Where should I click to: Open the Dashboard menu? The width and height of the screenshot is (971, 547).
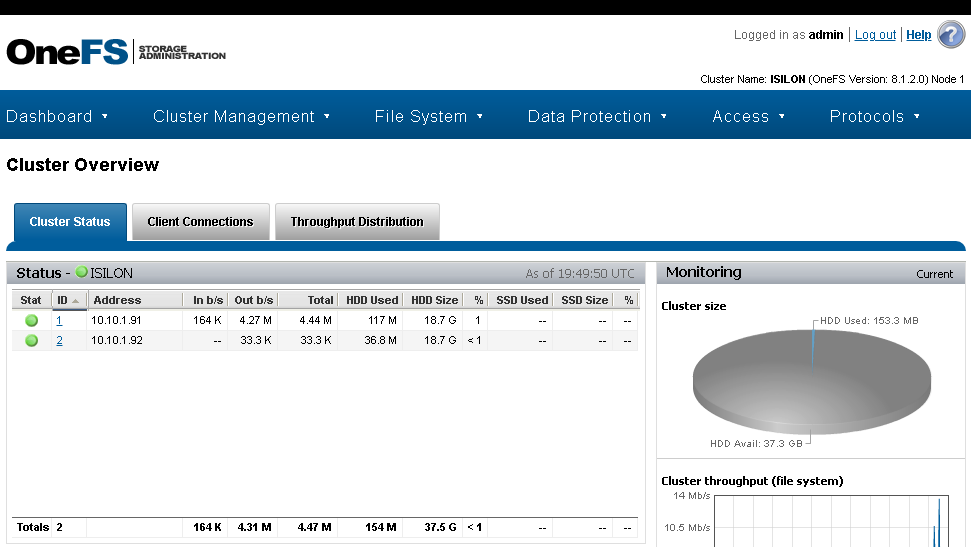pos(49,116)
